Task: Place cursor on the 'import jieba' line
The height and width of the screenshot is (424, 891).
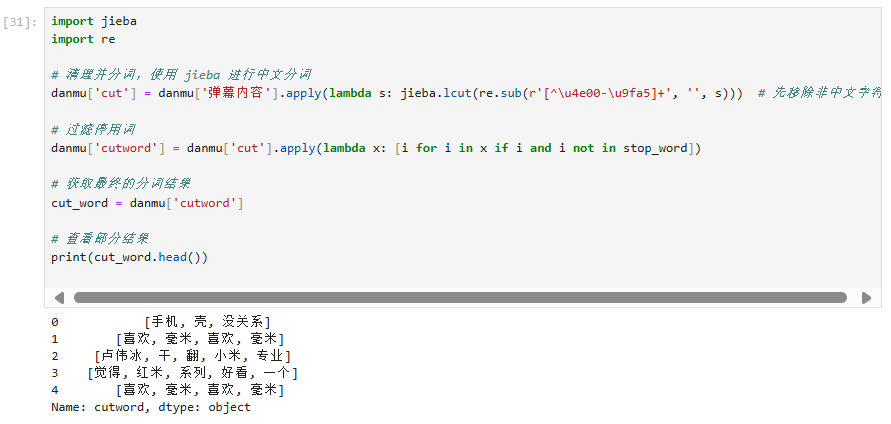Action: coord(94,21)
